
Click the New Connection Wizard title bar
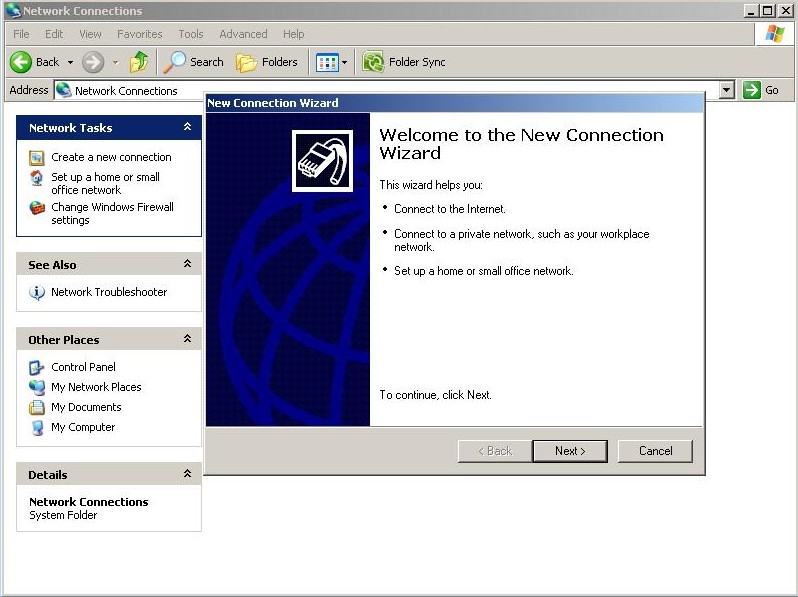[x=455, y=103]
